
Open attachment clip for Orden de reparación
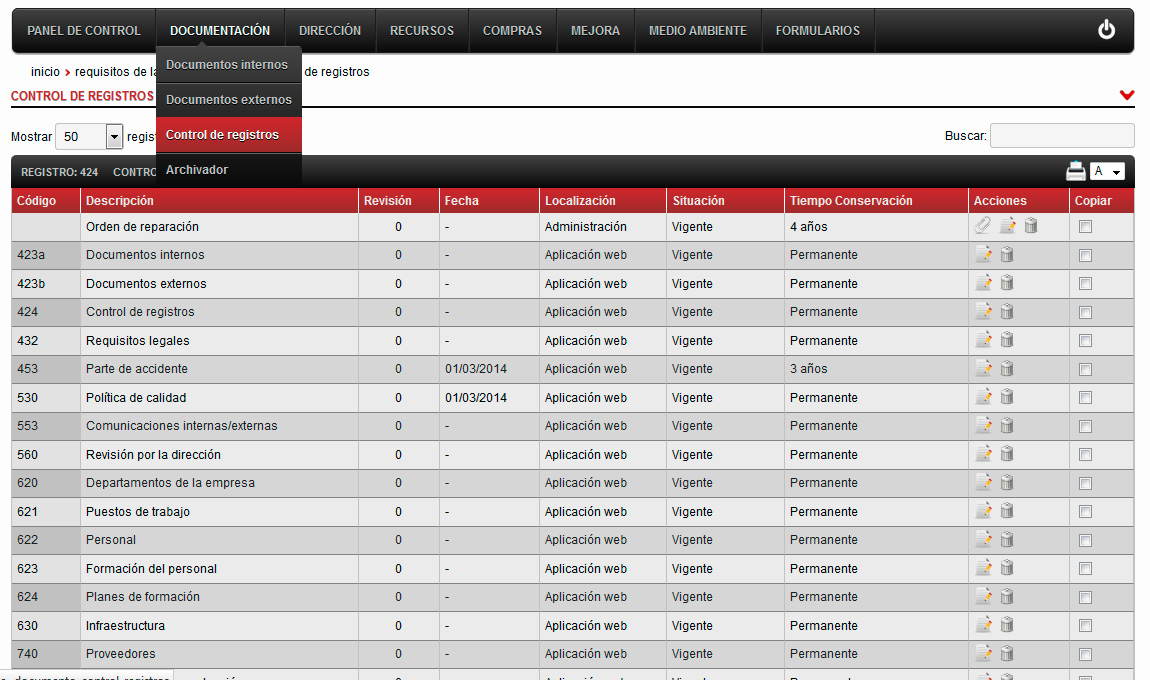983,226
